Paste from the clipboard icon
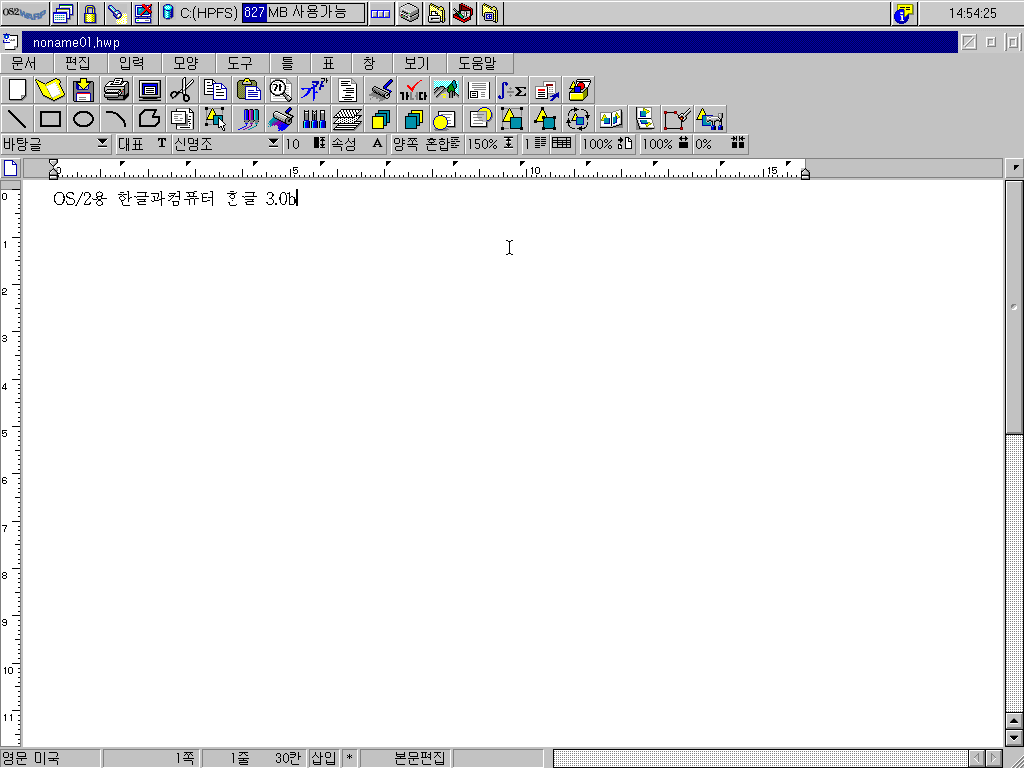The width and height of the screenshot is (1024, 768). (248, 90)
